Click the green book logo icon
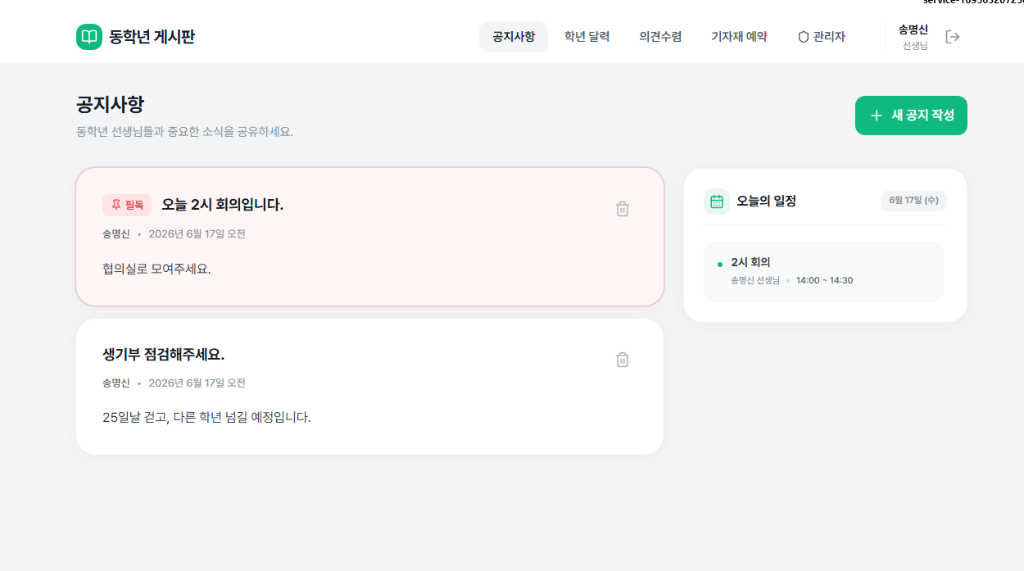Viewport: 1024px width, 571px height. pyautogui.click(x=89, y=37)
